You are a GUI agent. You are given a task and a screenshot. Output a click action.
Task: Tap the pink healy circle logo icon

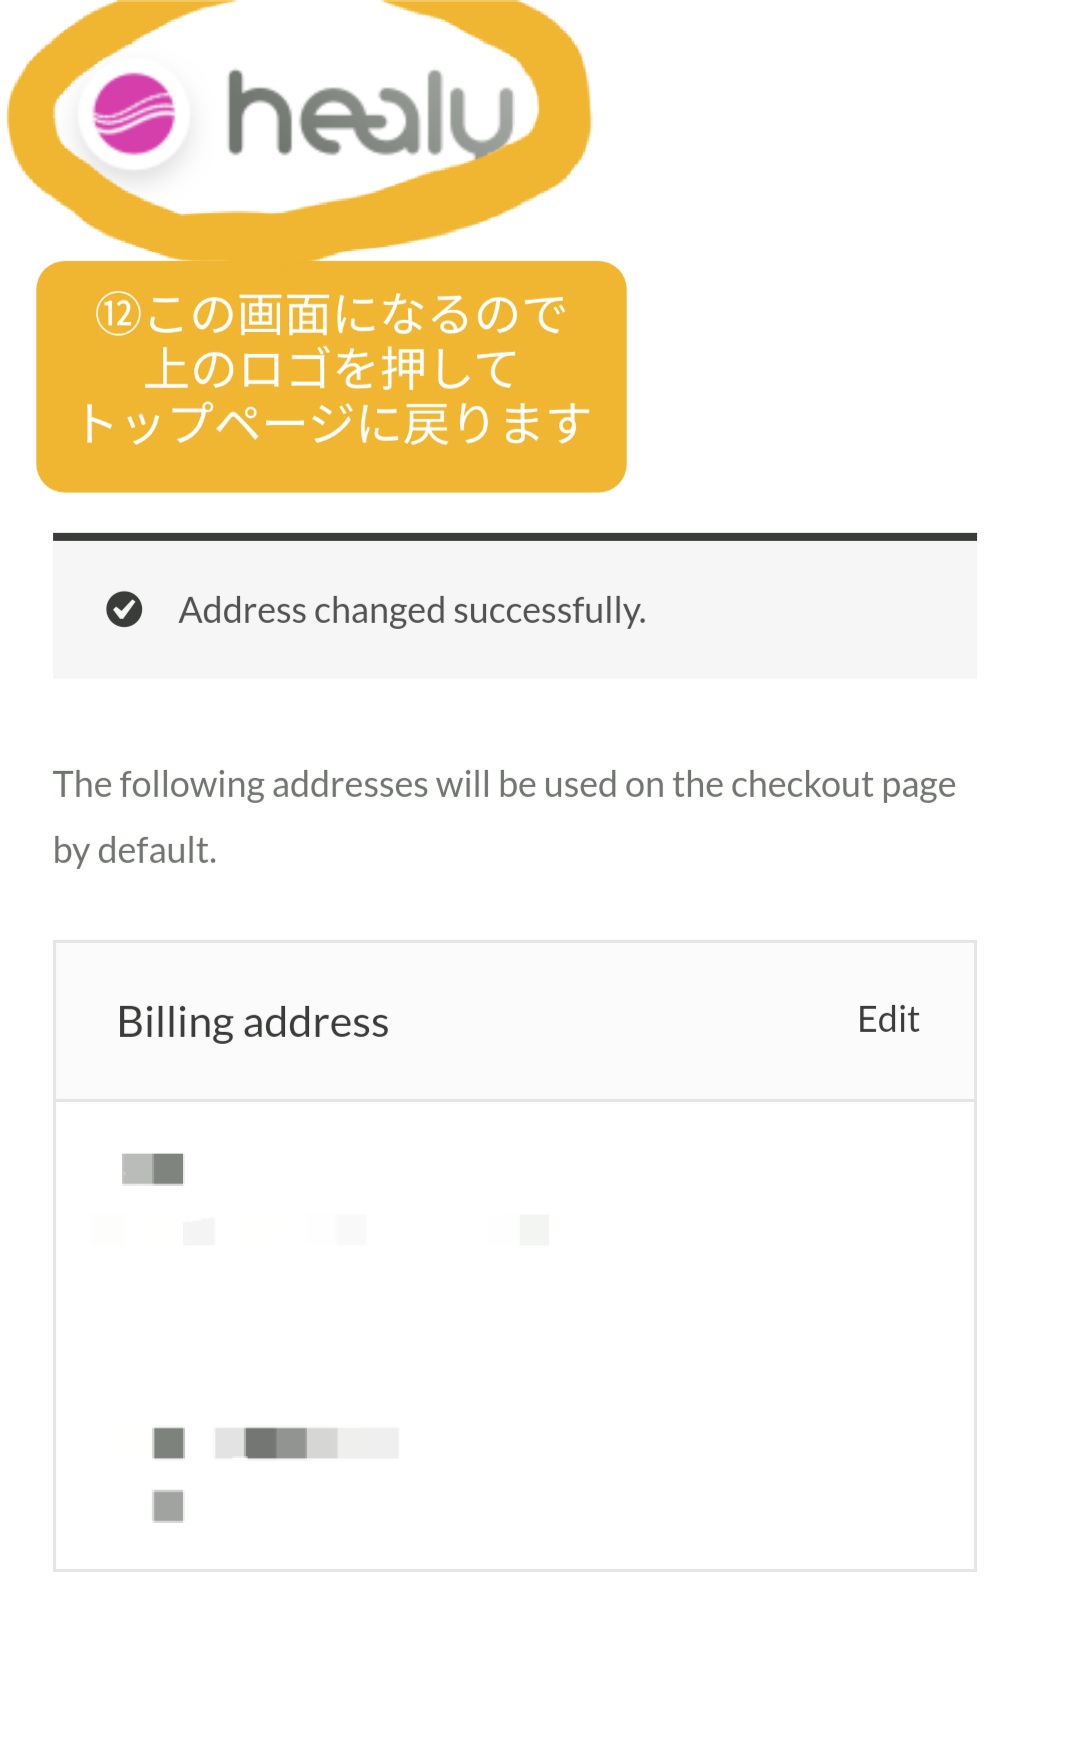[x=133, y=114]
